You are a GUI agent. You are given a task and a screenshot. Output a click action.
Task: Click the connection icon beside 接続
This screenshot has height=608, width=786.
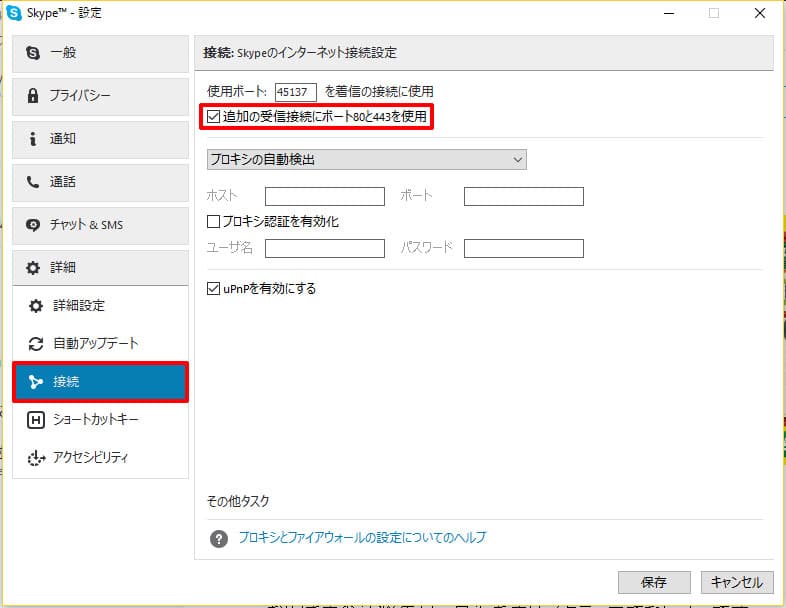36,382
